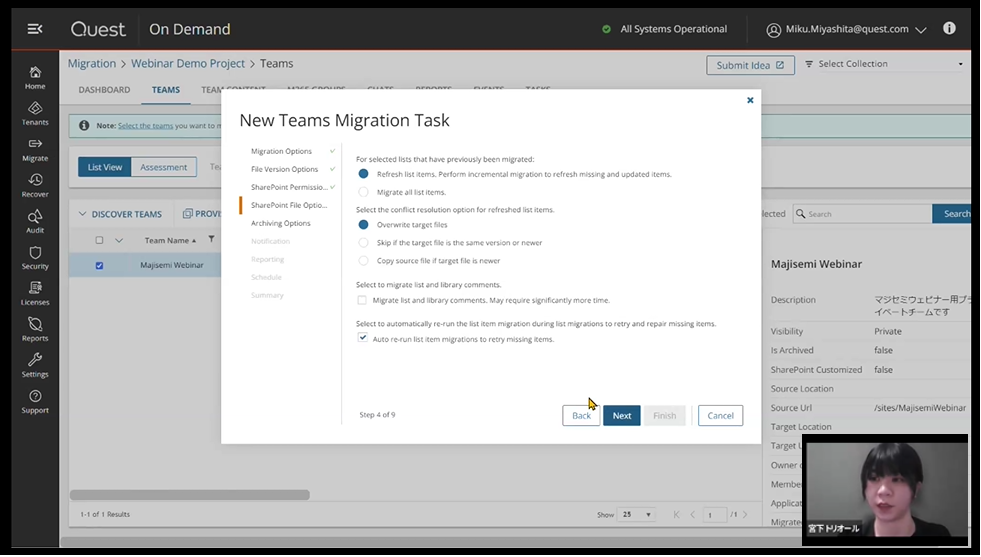Image resolution: width=981 pixels, height=557 pixels.
Task: Enable Migrate list and library comments checkbox
Action: [x=363, y=300]
